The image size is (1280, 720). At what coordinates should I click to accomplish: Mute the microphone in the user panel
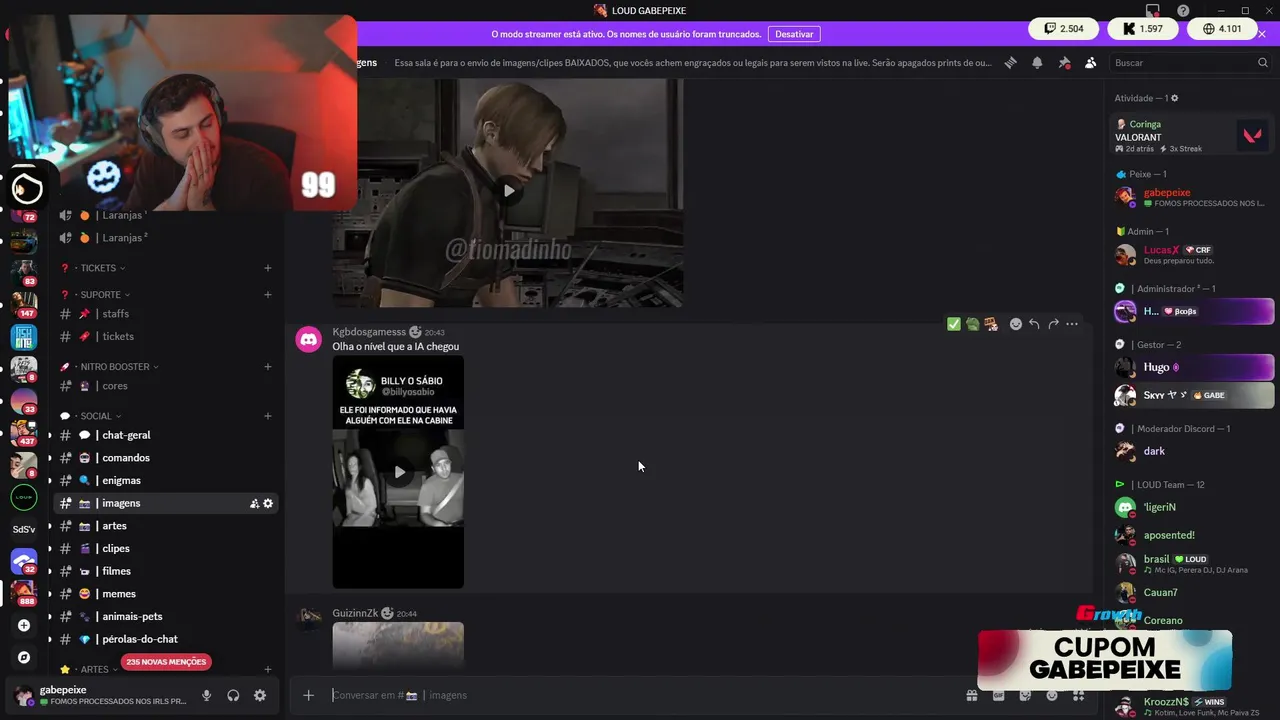(x=206, y=695)
